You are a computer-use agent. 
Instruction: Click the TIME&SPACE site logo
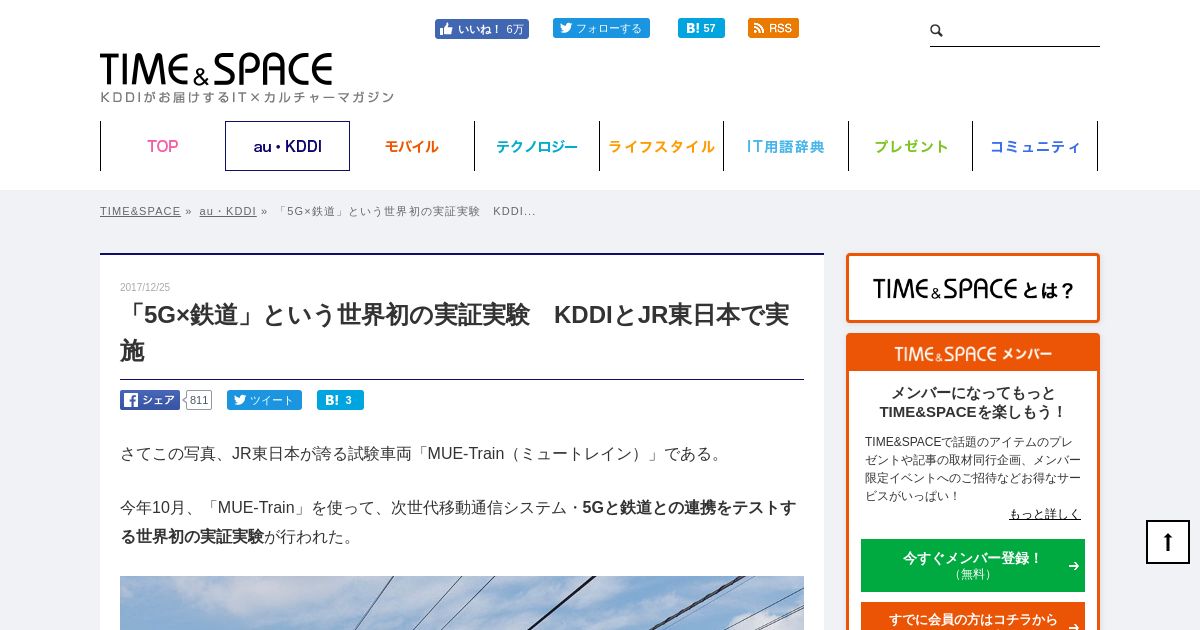(216, 69)
